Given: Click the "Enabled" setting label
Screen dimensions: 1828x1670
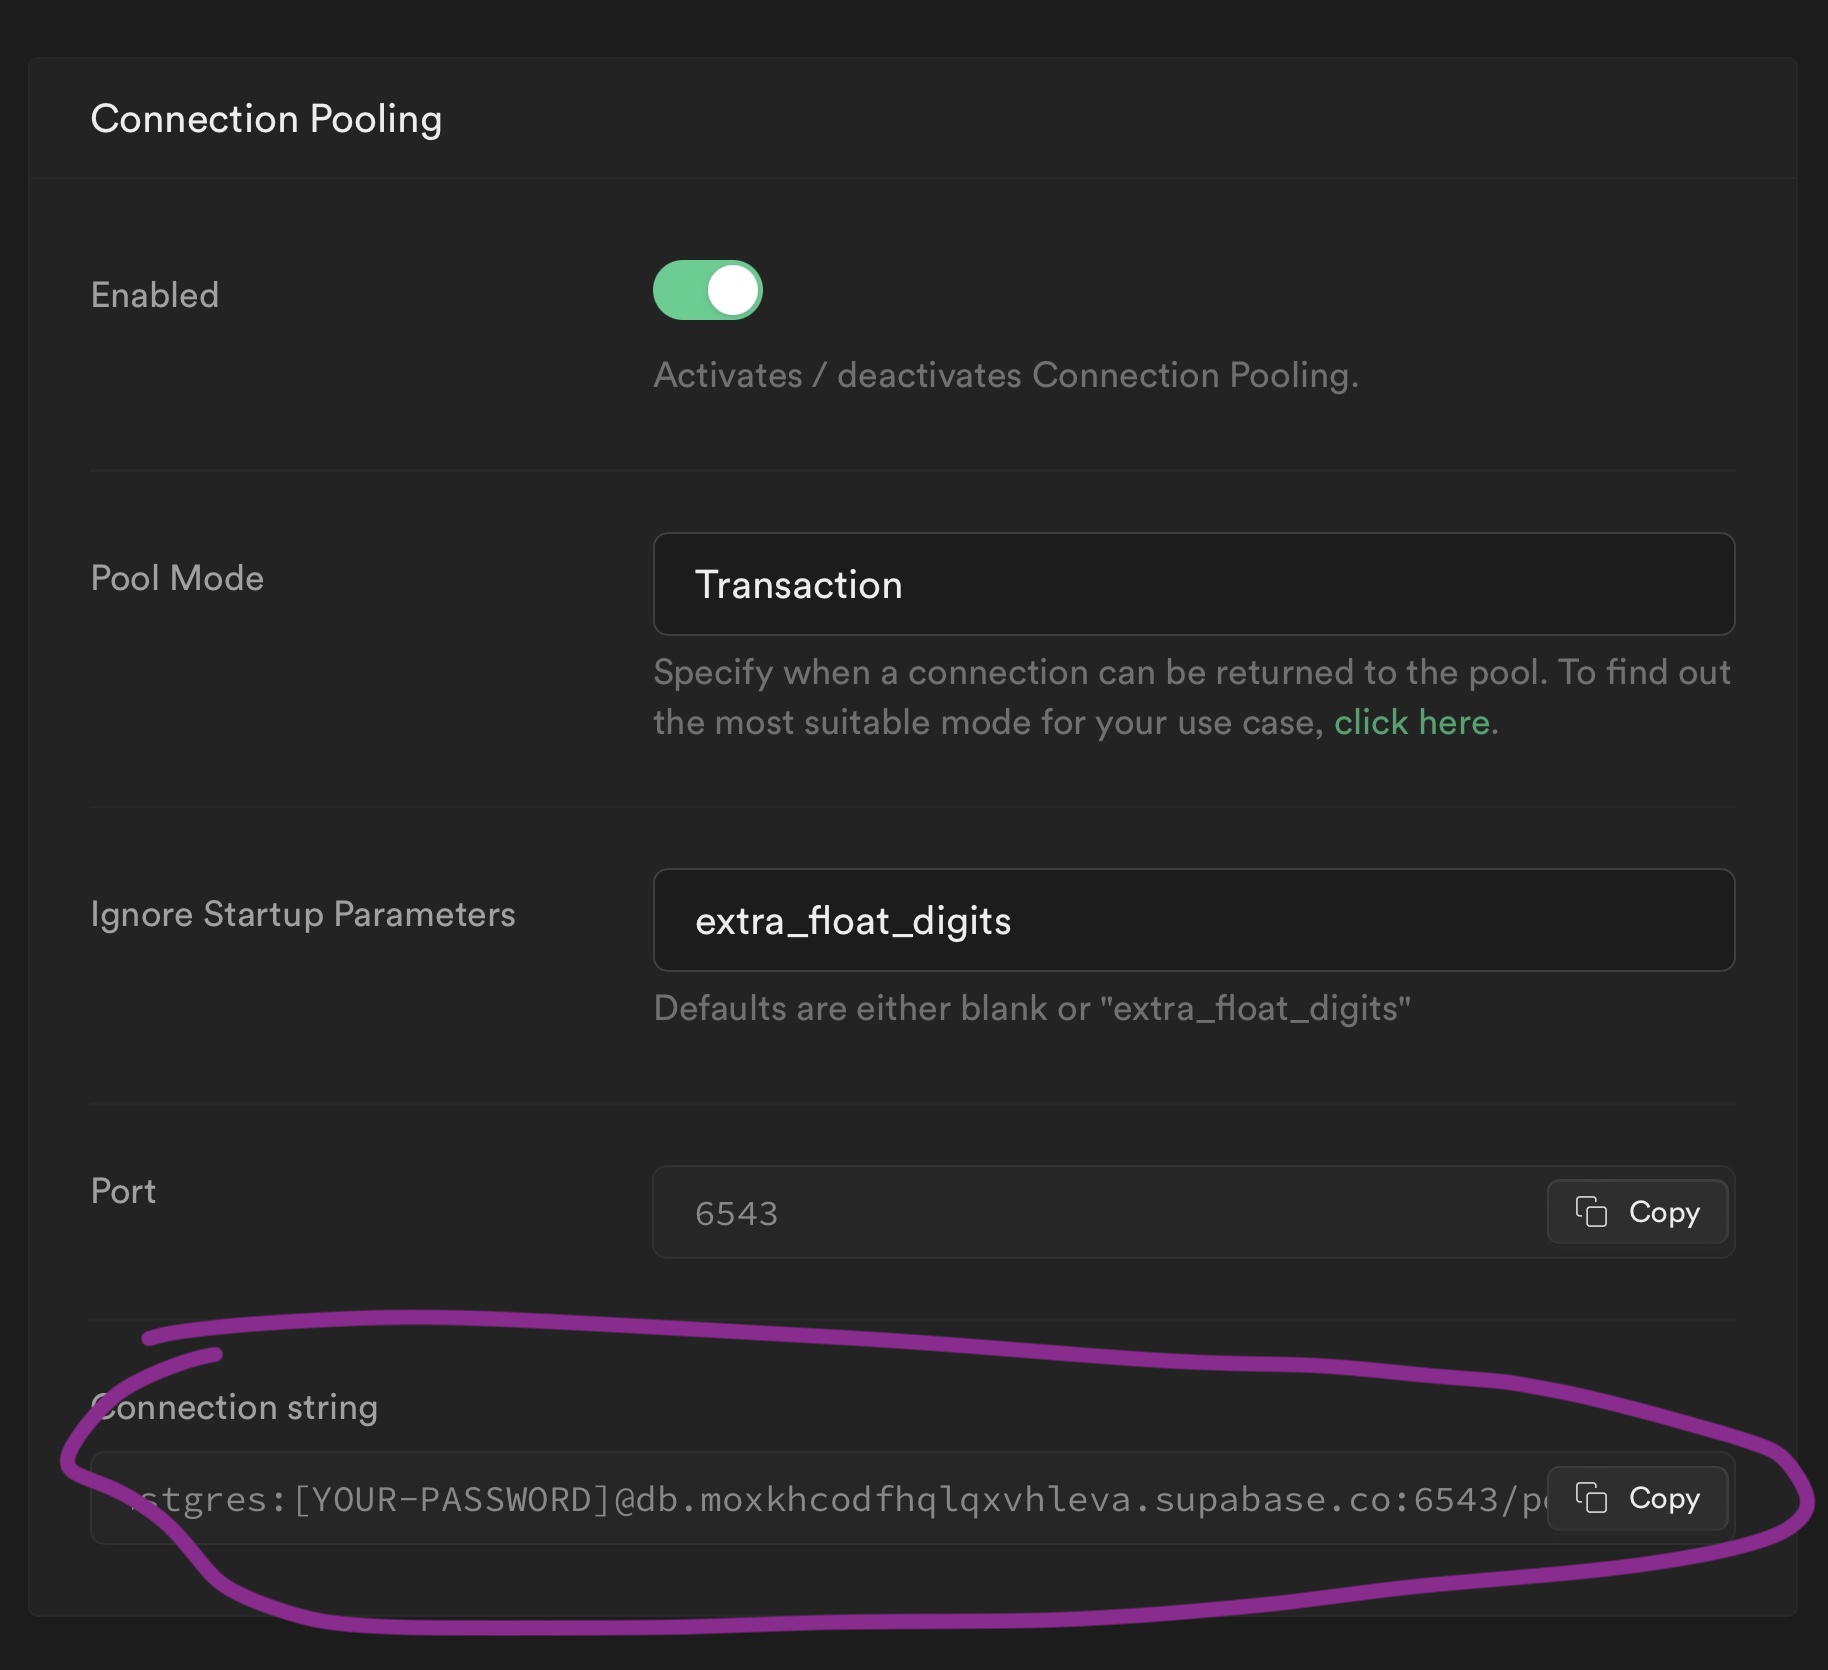Looking at the screenshot, I should coord(155,295).
